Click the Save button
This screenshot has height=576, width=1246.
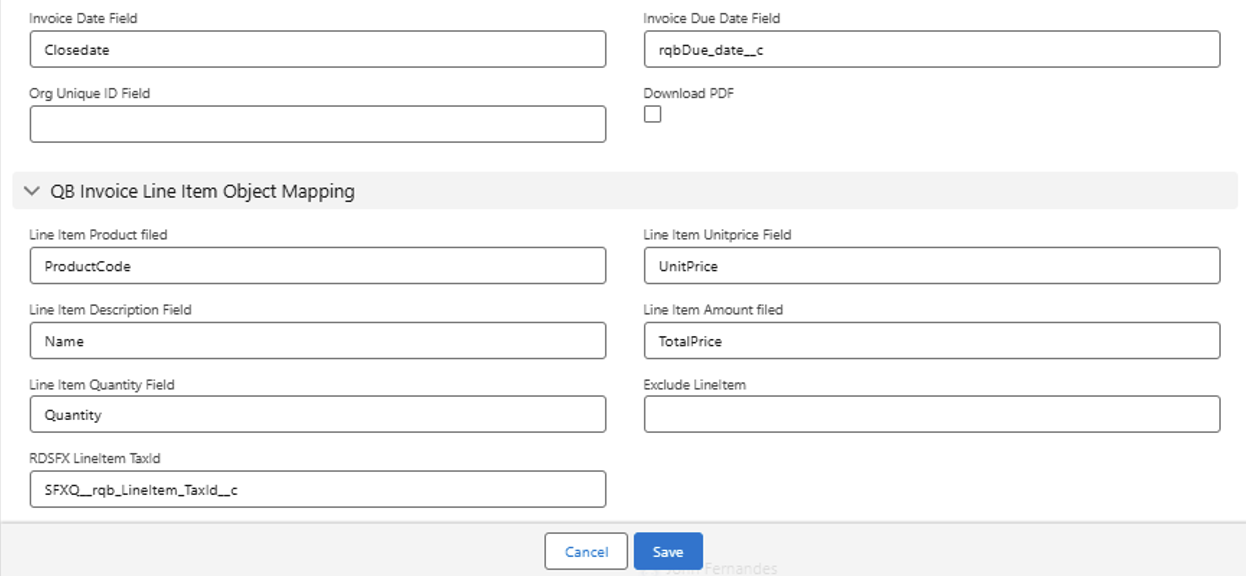pos(668,552)
